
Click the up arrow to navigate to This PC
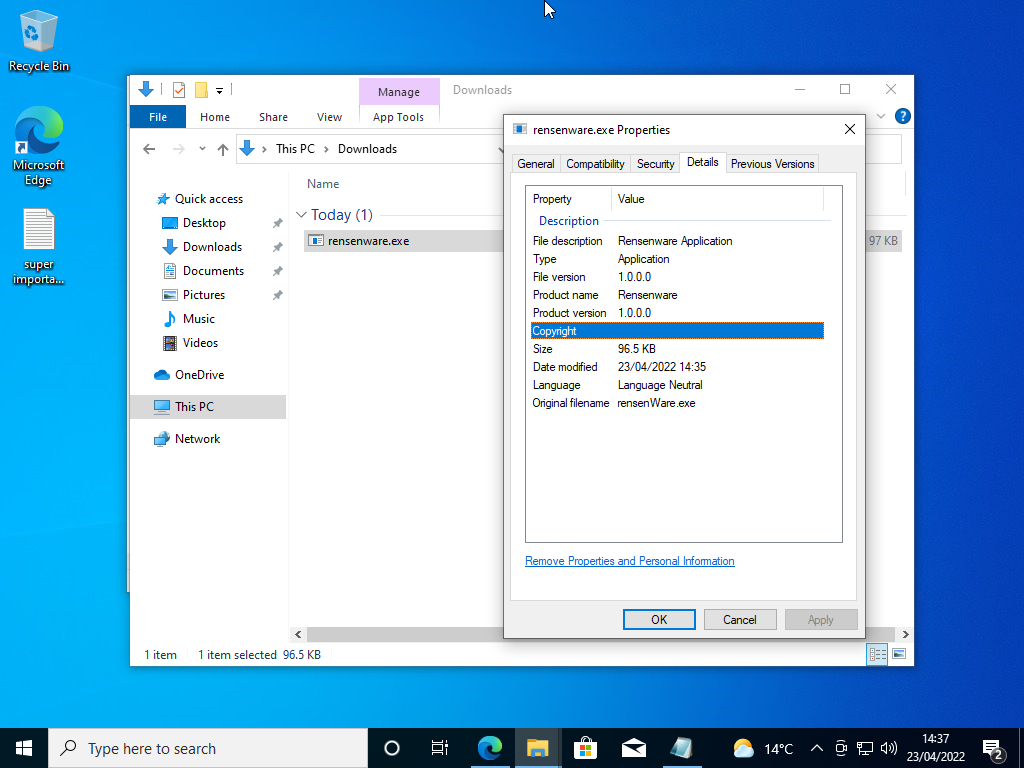point(221,148)
